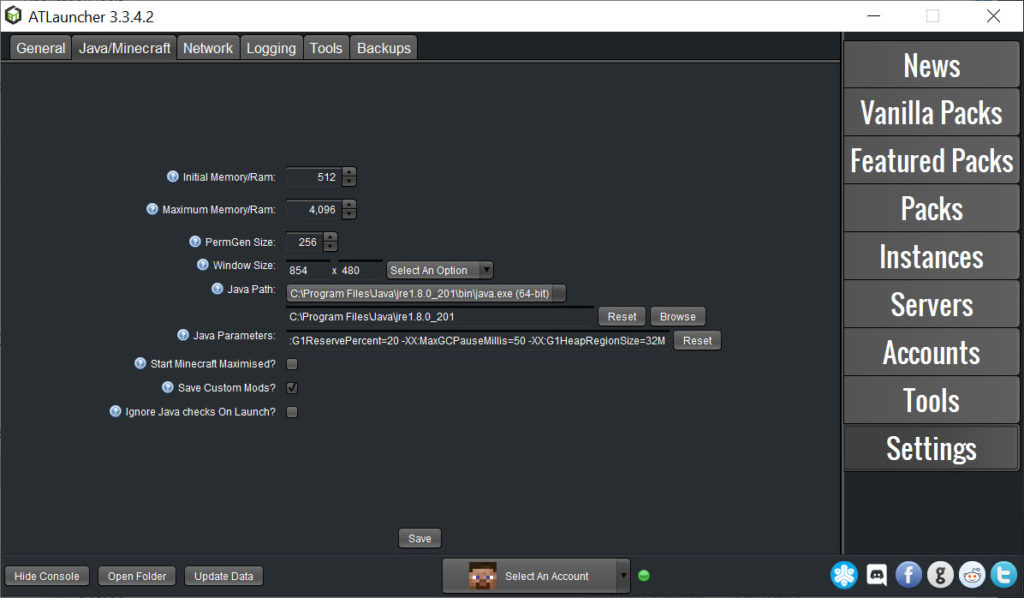The image size is (1024, 598).
Task: Decrease PermGen Size with the down arrow
Action: click(x=330, y=247)
